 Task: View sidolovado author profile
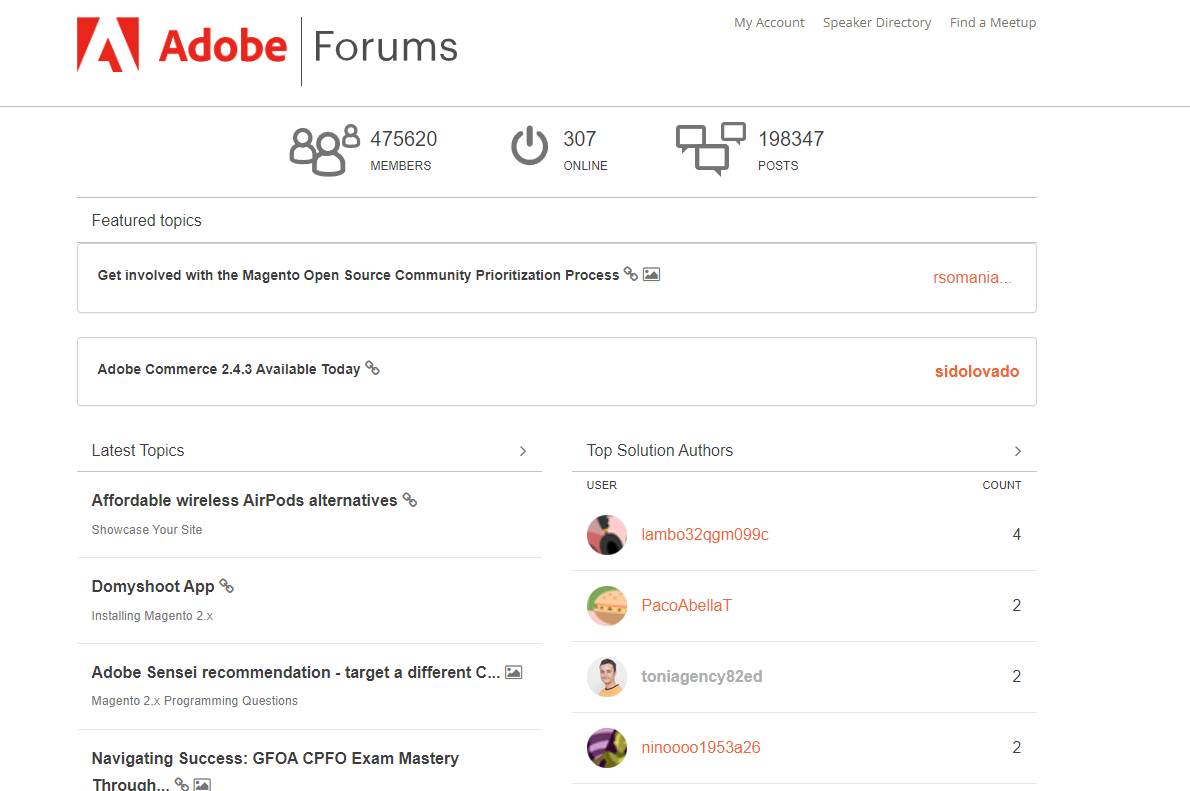tap(977, 371)
